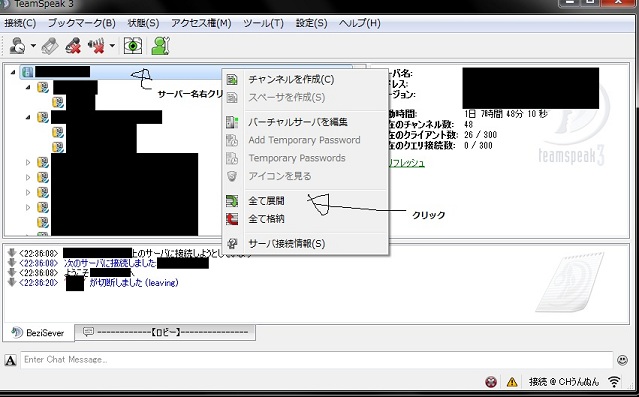Image resolution: width=639 pixels, height=397 pixels.
Task: Click the text format A icon
Action: [x=10, y=360]
